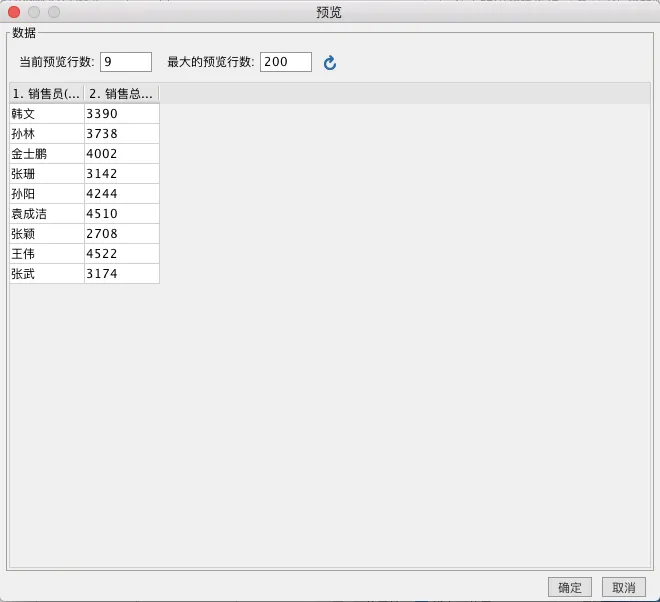Viewport: 660px width, 602px height.
Task: Select the cell 孙阳
Action: 47,194
